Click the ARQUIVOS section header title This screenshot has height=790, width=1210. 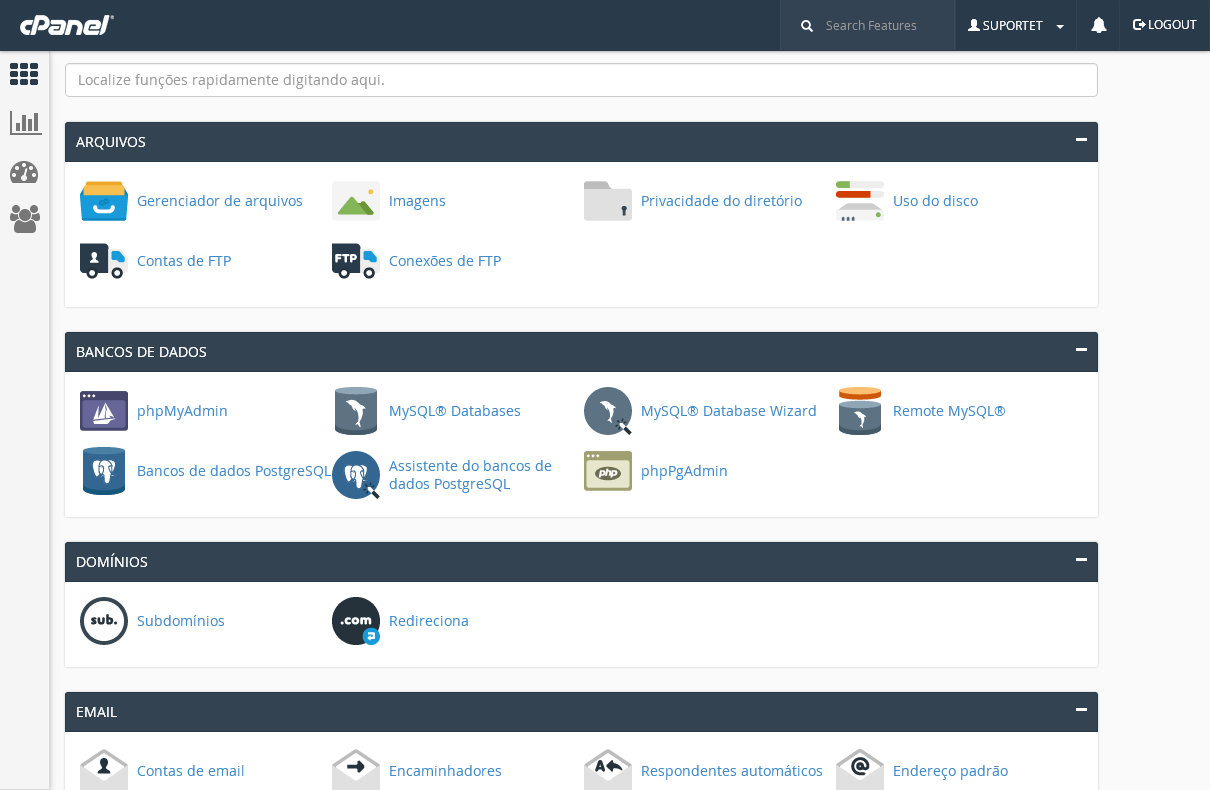(111, 142)
